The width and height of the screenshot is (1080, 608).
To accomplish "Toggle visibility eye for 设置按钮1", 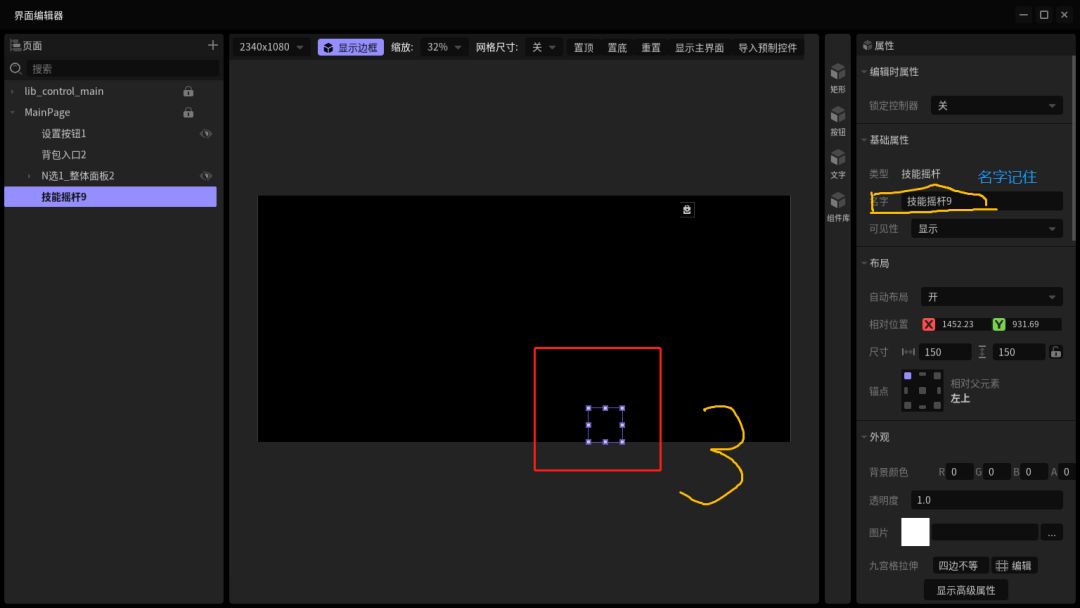I will tap(206, 134).
